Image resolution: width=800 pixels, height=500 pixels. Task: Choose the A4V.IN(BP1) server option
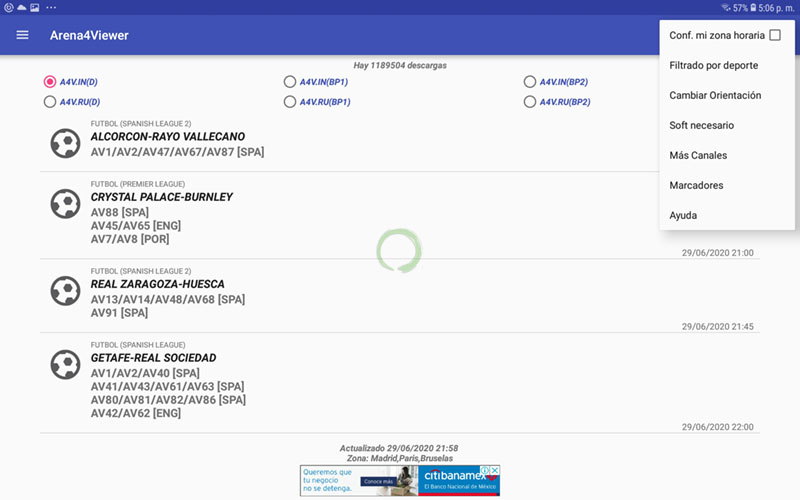(290, 82)
